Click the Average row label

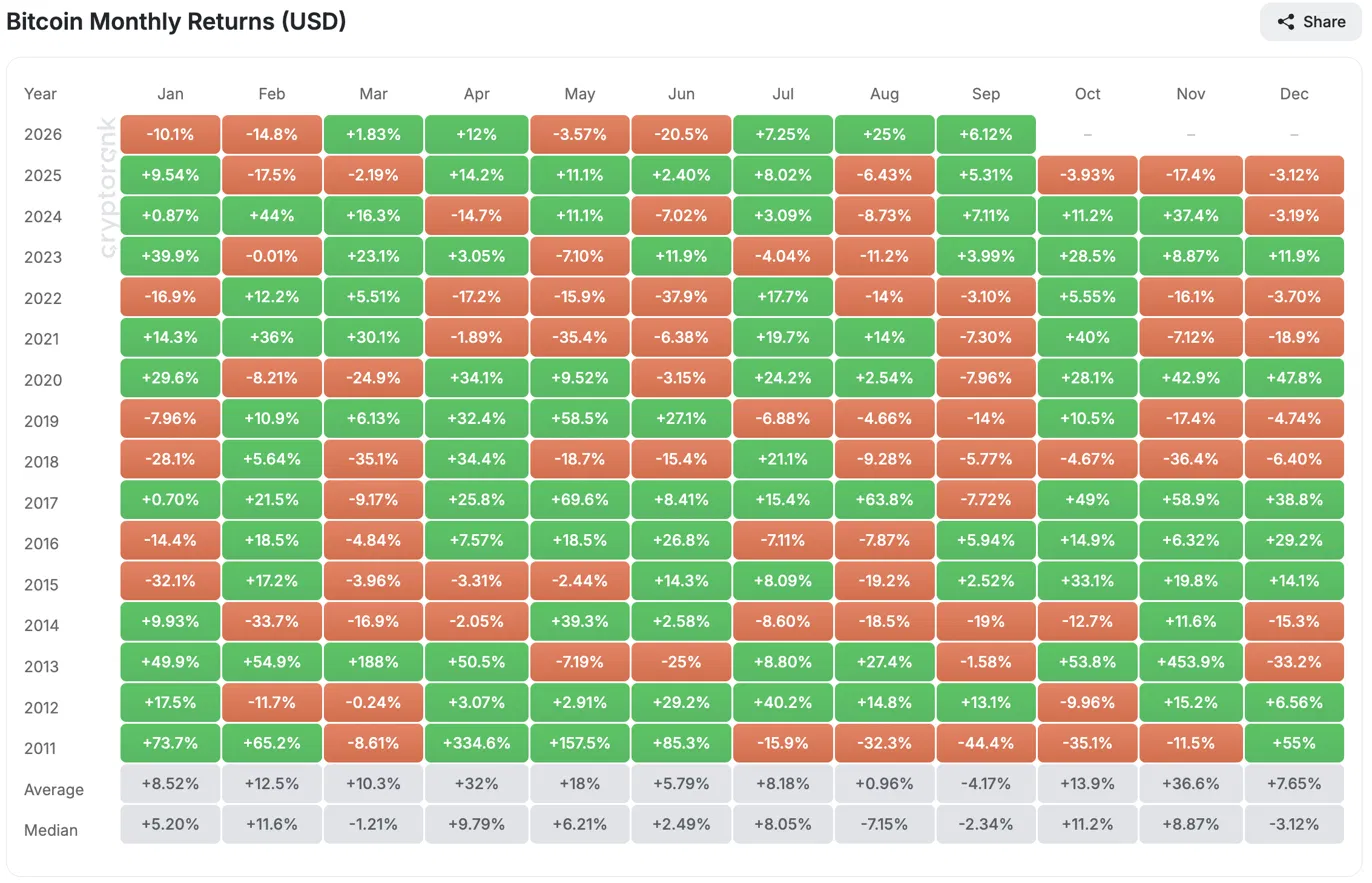pos(54,789)
